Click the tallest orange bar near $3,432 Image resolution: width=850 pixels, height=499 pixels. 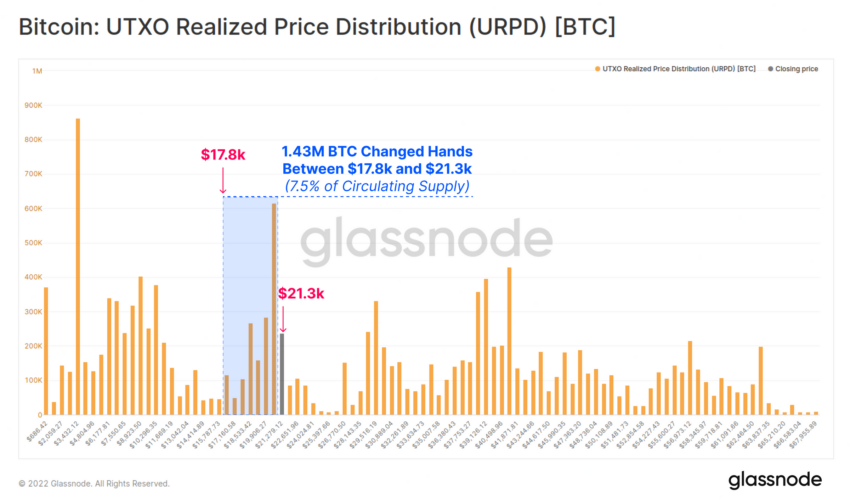(78, 267)
